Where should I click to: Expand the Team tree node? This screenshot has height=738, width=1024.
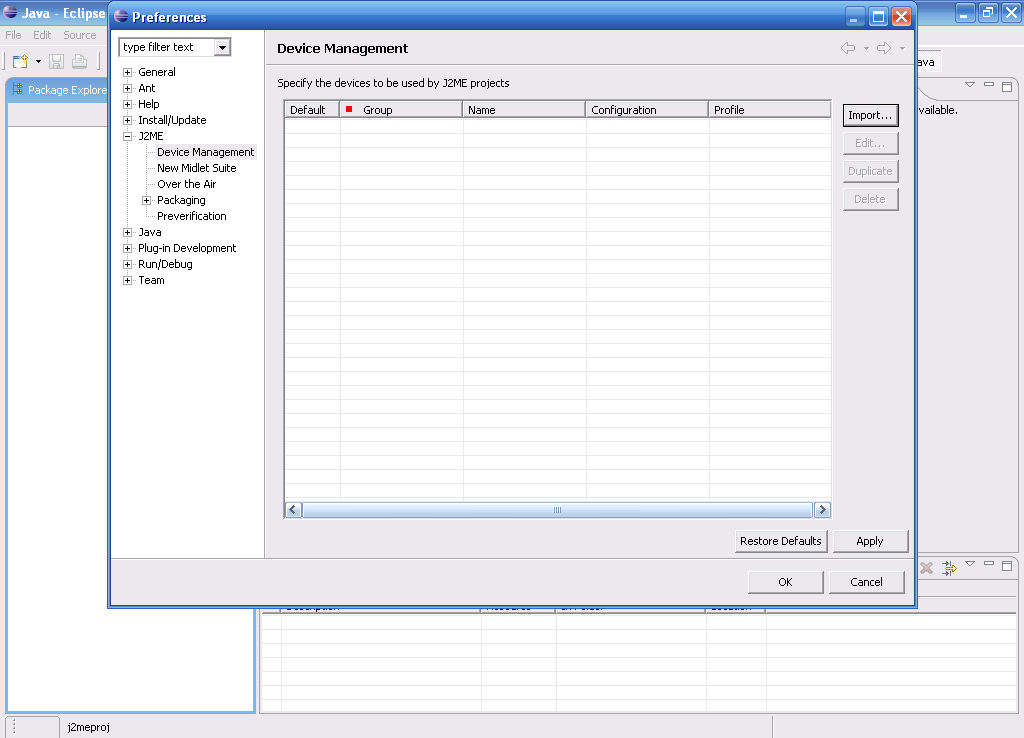click(x=128, y=280)
